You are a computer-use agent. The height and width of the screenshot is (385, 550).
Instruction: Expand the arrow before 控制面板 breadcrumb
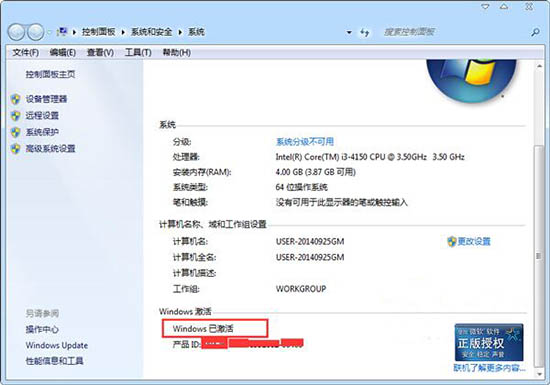(74, 32)
